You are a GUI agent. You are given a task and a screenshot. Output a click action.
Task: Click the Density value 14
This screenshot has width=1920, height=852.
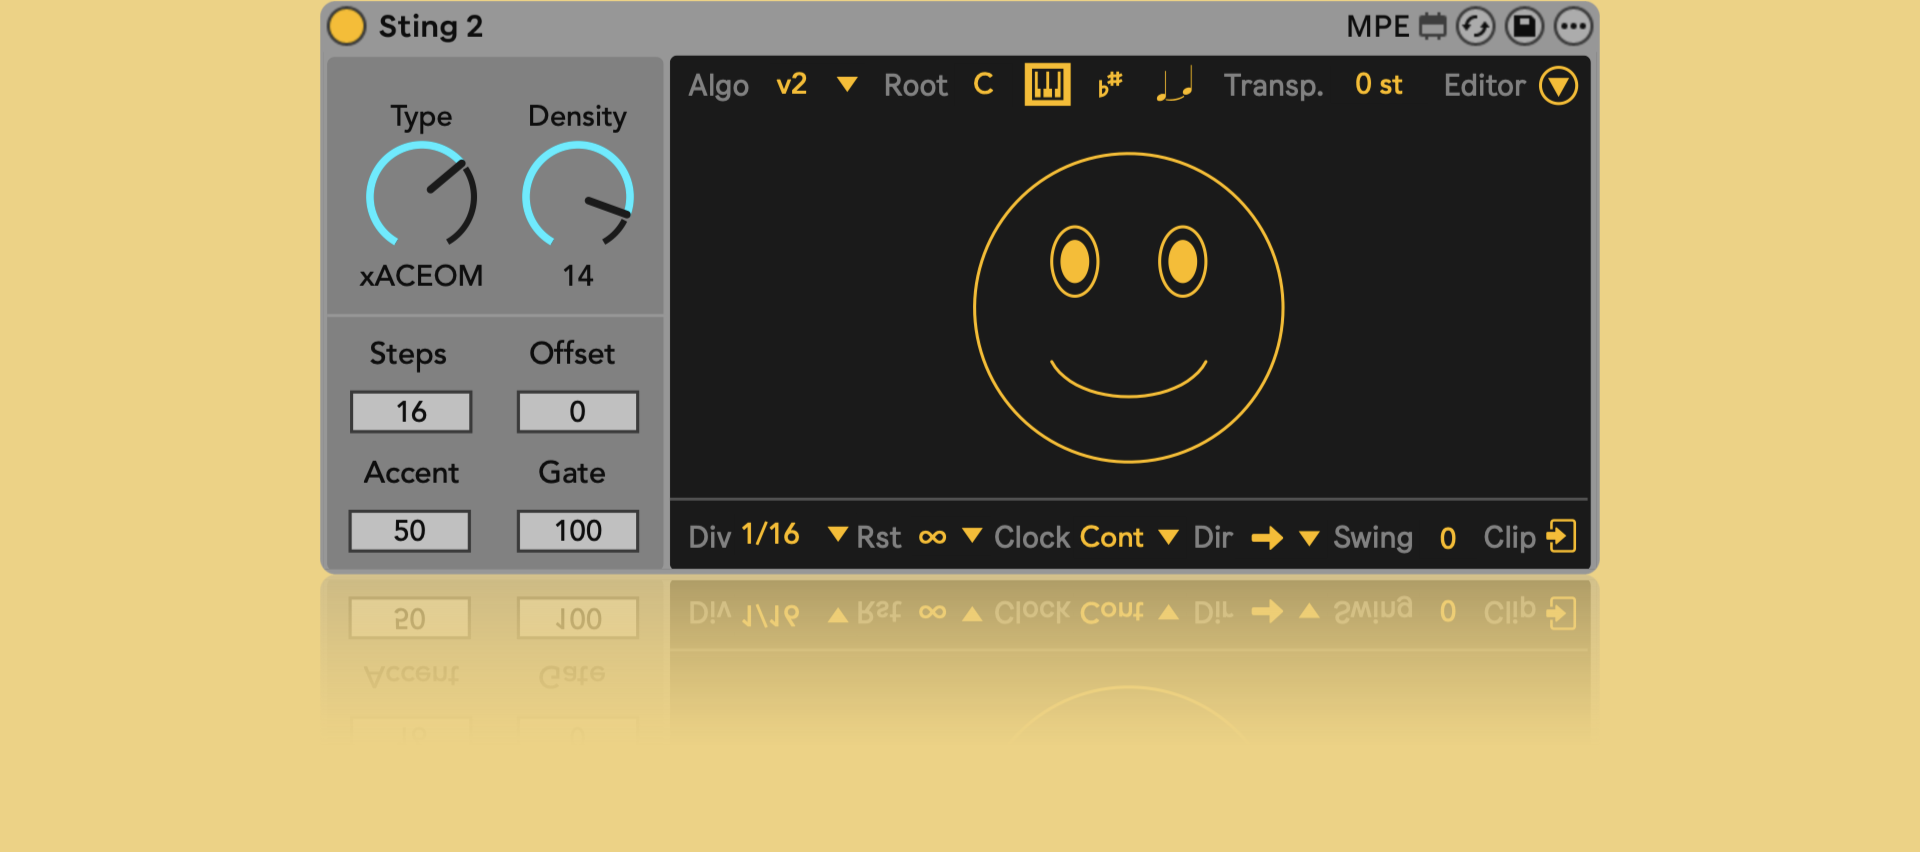pyautogui.click(x=578, y=276)
